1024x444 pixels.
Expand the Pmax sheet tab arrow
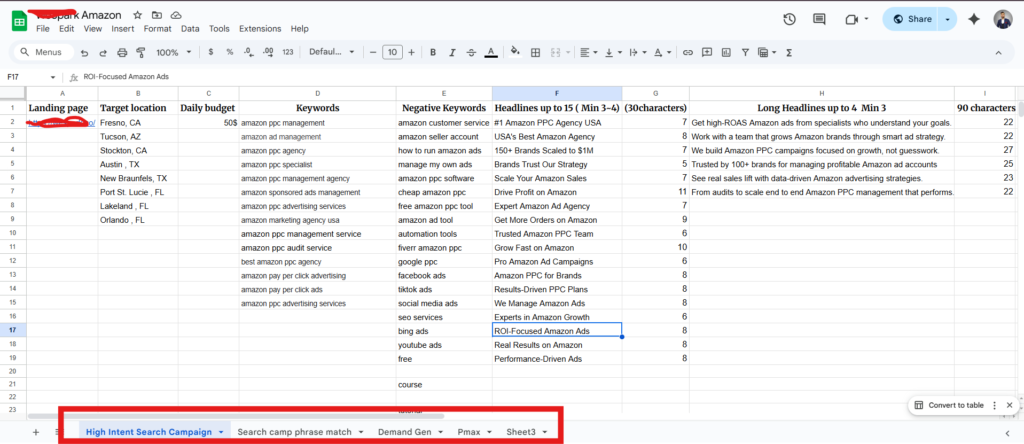(x=488, y=432)
